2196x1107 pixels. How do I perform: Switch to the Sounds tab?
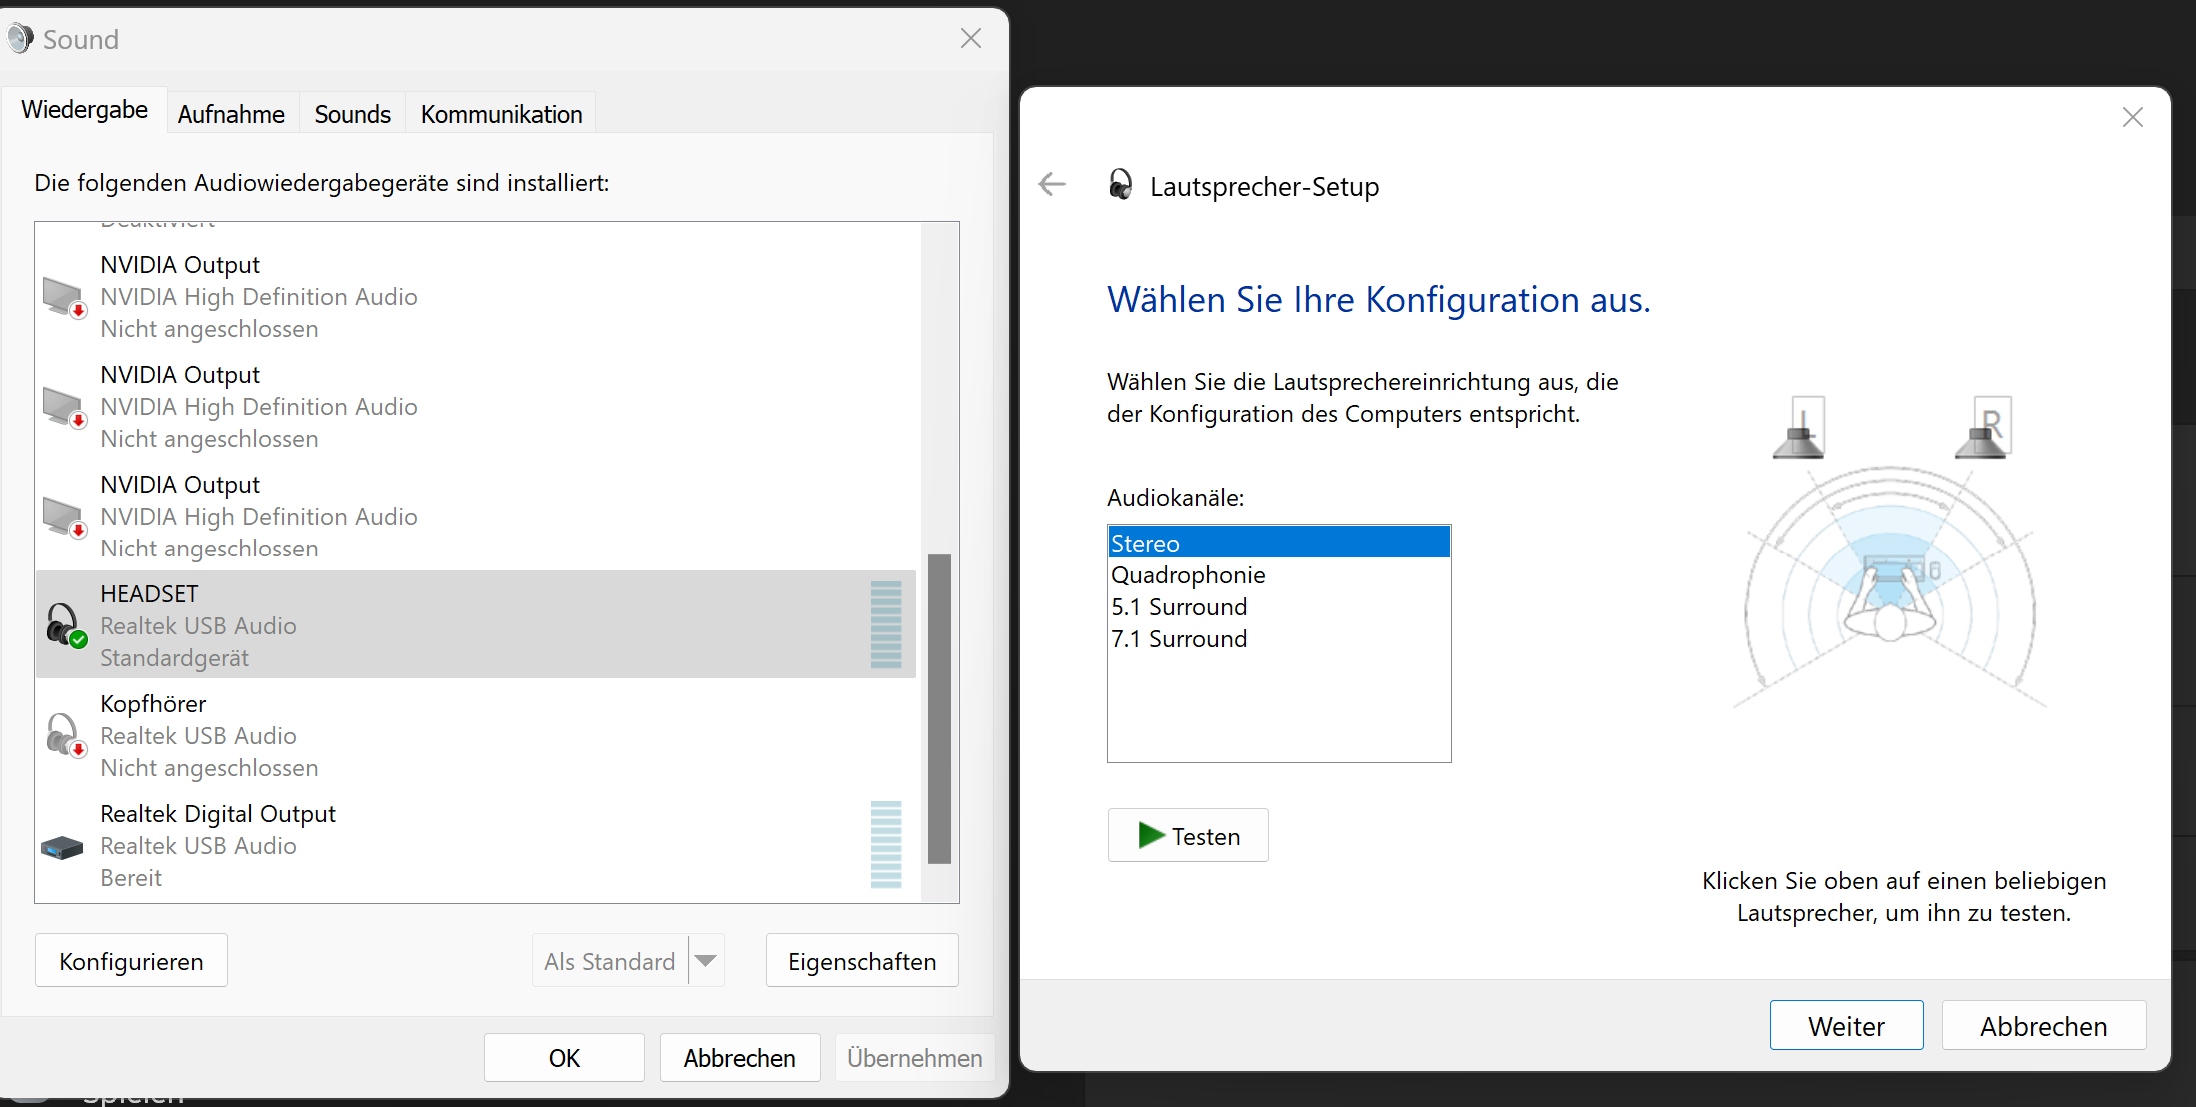pos(352,114)
